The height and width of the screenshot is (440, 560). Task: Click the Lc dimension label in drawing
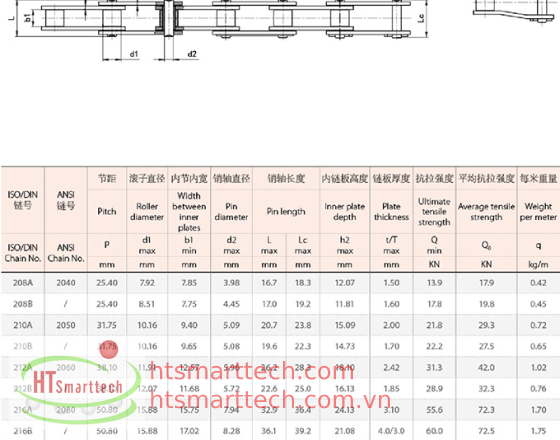421,18
